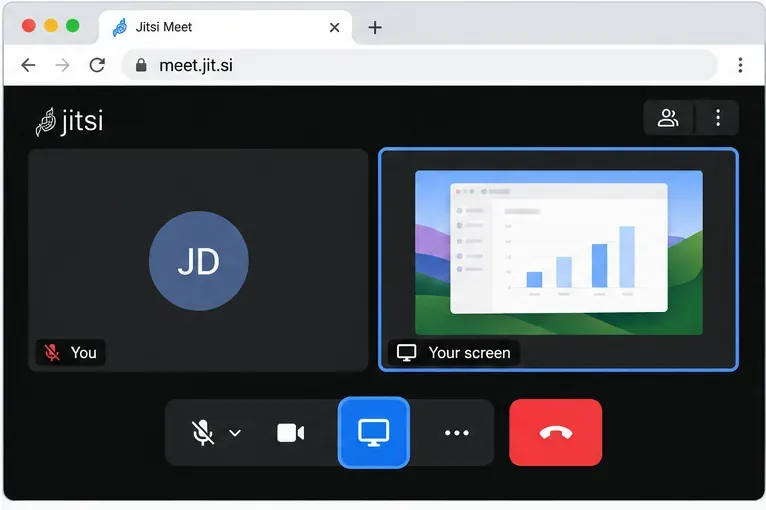Toggle the camera video button

point(291,433)
